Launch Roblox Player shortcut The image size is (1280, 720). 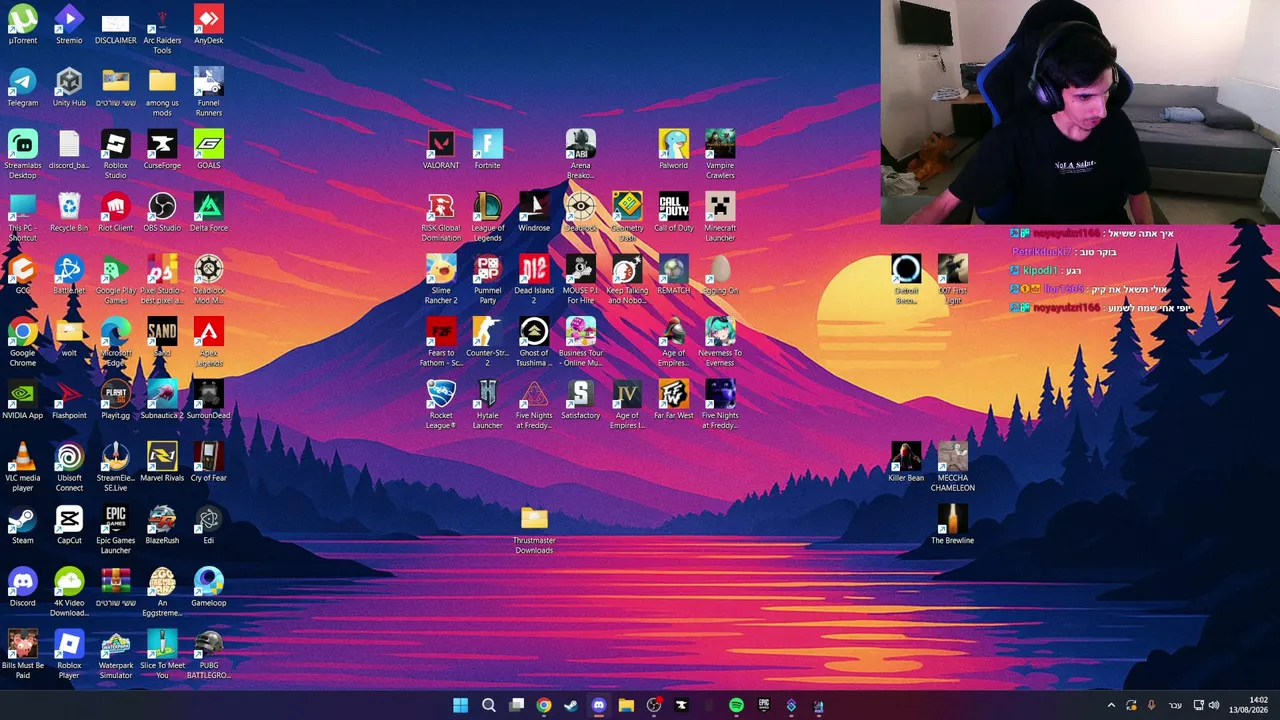coord(69,655)
